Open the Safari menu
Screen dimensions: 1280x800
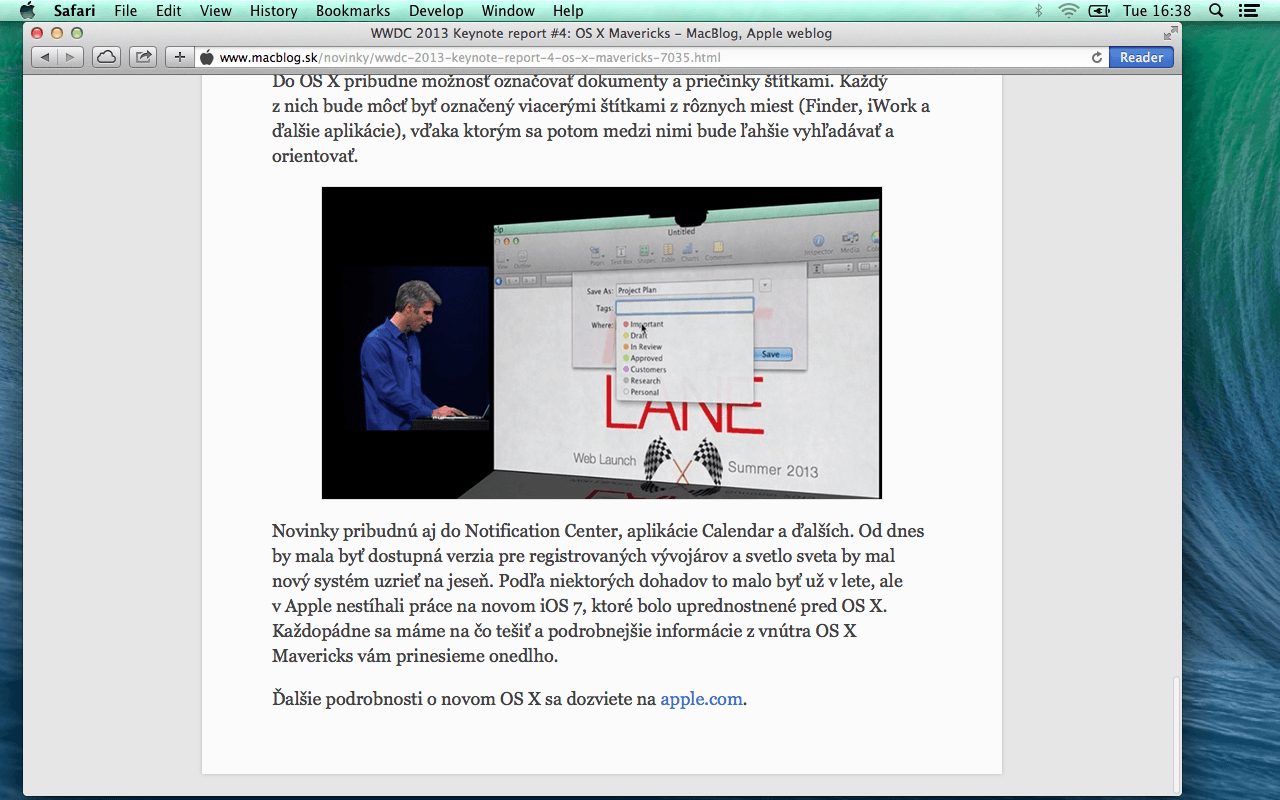coord(74,11)
